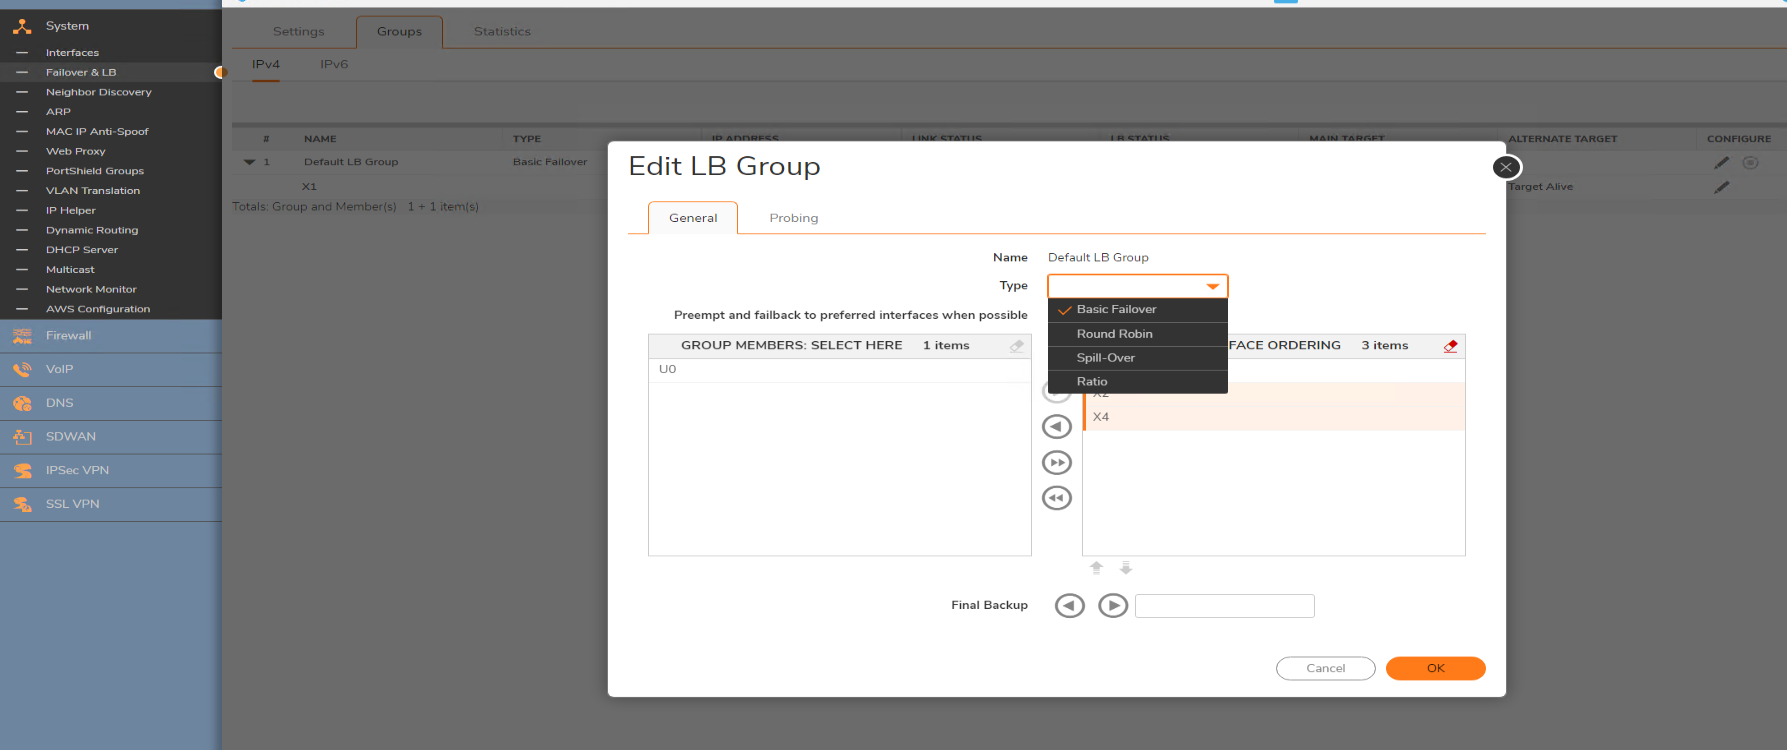Cancel the LB group edit
The height and width of the screenshot is (750, 1787).
point(1326,668)
